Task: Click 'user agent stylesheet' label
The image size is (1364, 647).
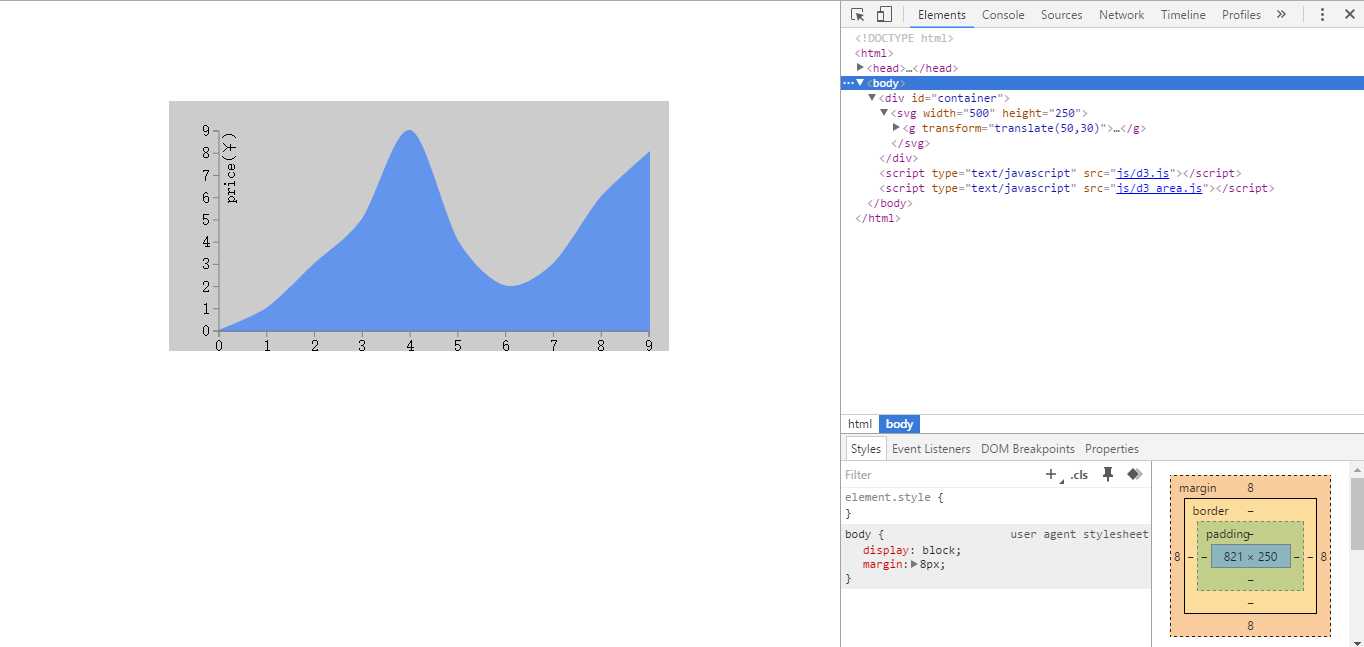Action: pos(1079,534)
